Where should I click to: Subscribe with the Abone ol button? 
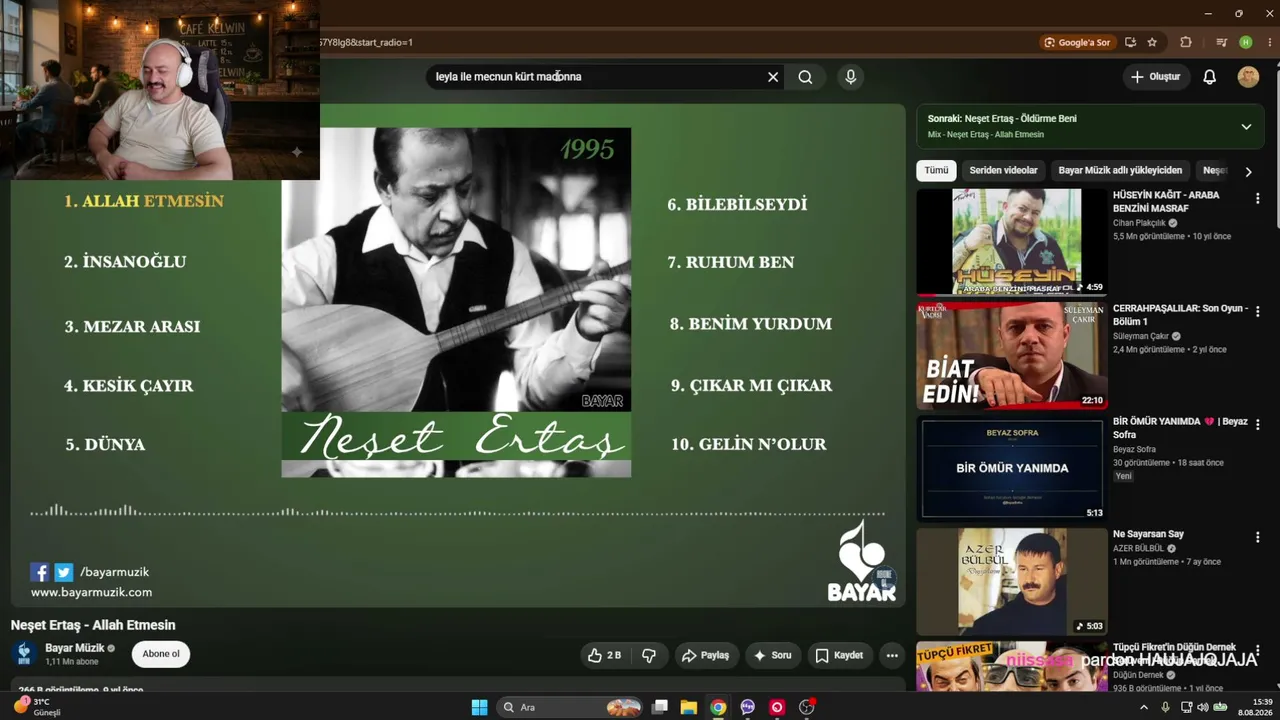[161, 654]
